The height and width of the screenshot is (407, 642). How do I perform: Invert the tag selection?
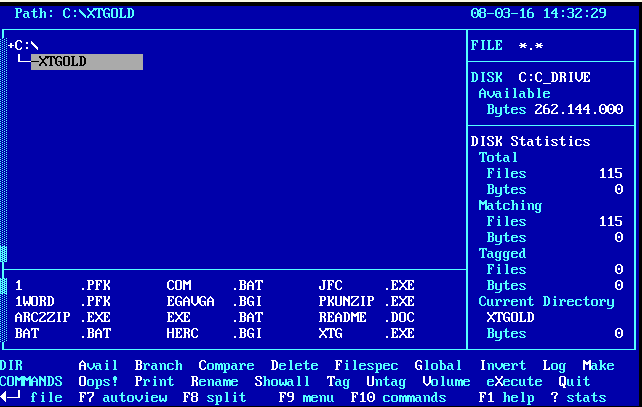tap(502, 366)
